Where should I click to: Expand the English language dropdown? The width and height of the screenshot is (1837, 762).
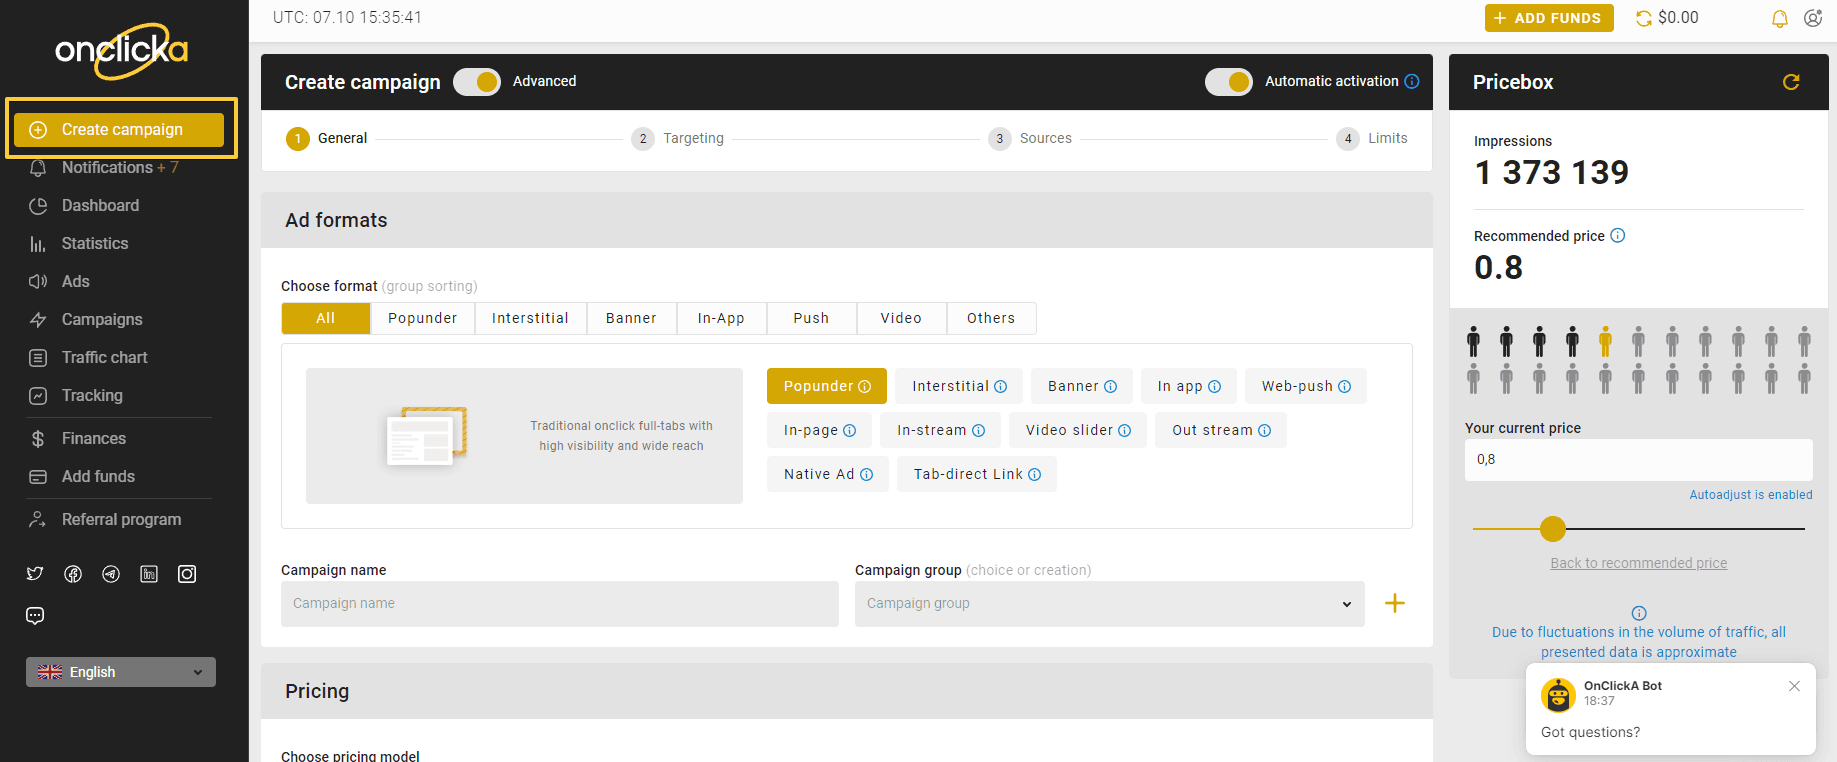point(121,672)
